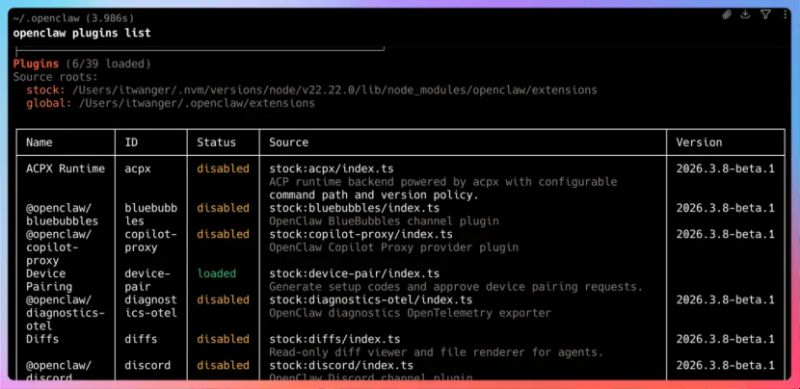Open stock:diffs/index.ts source path
This screenshot has height=389, width=800.
(334, 339)
